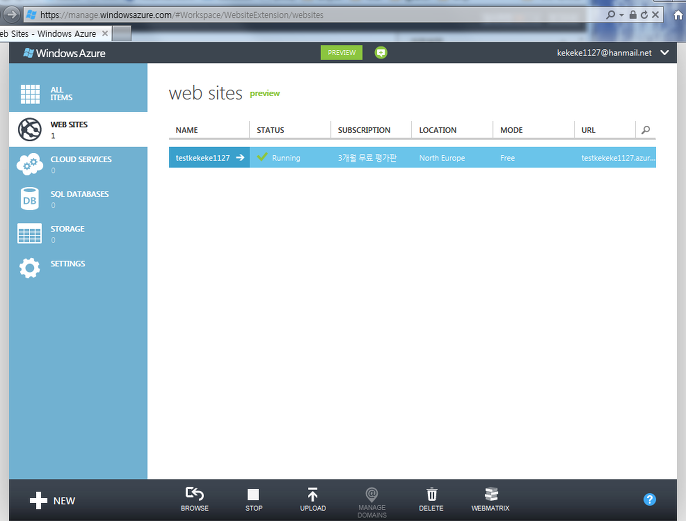Delete the site with trash icon
The height and width of the screenshot is (521, 686).
pos(431,494)
